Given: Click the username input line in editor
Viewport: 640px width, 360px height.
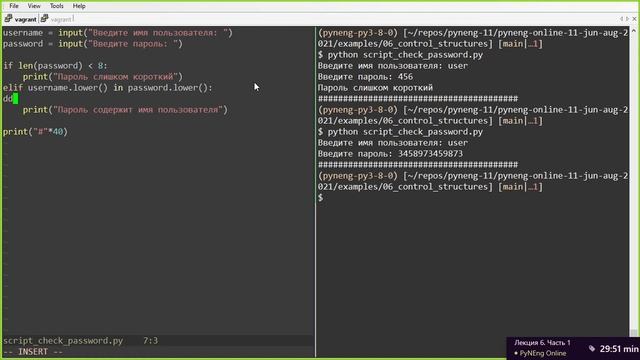Looking at the screenshot, I should pos(118,33).
